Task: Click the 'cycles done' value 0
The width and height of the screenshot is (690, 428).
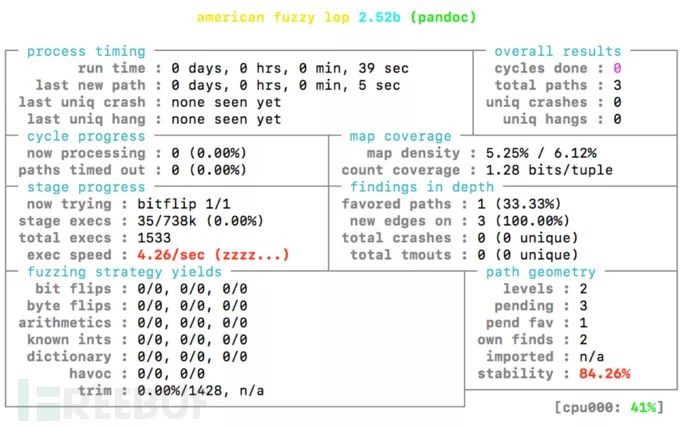Action: point(617,68)
